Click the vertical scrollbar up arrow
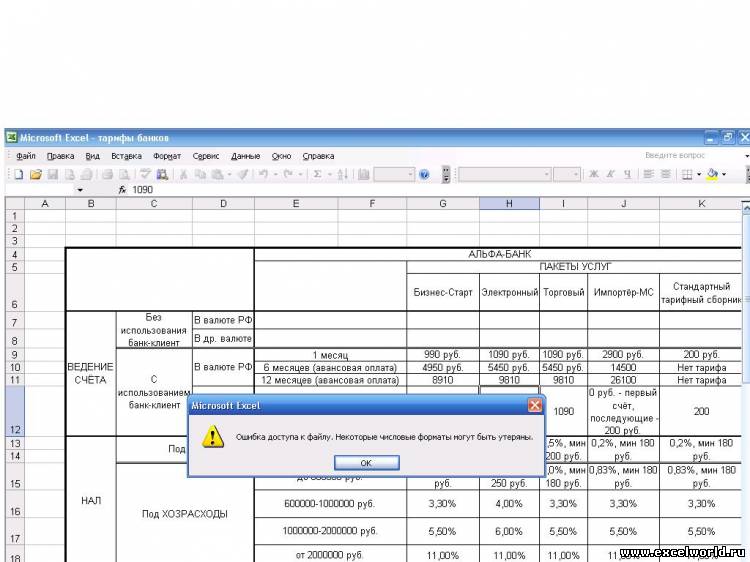750x562 pixels. pyautogui.click(x=746, y=207)
